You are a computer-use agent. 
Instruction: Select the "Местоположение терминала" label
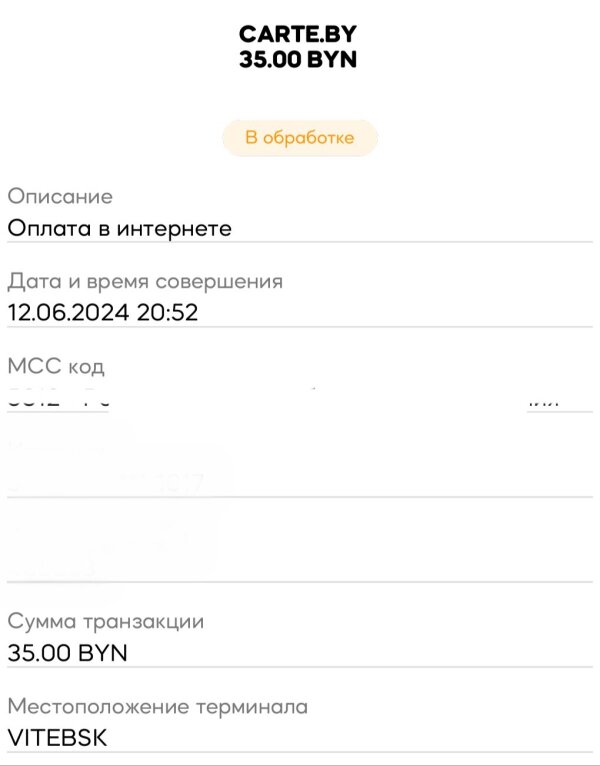[x=158, y=707]
